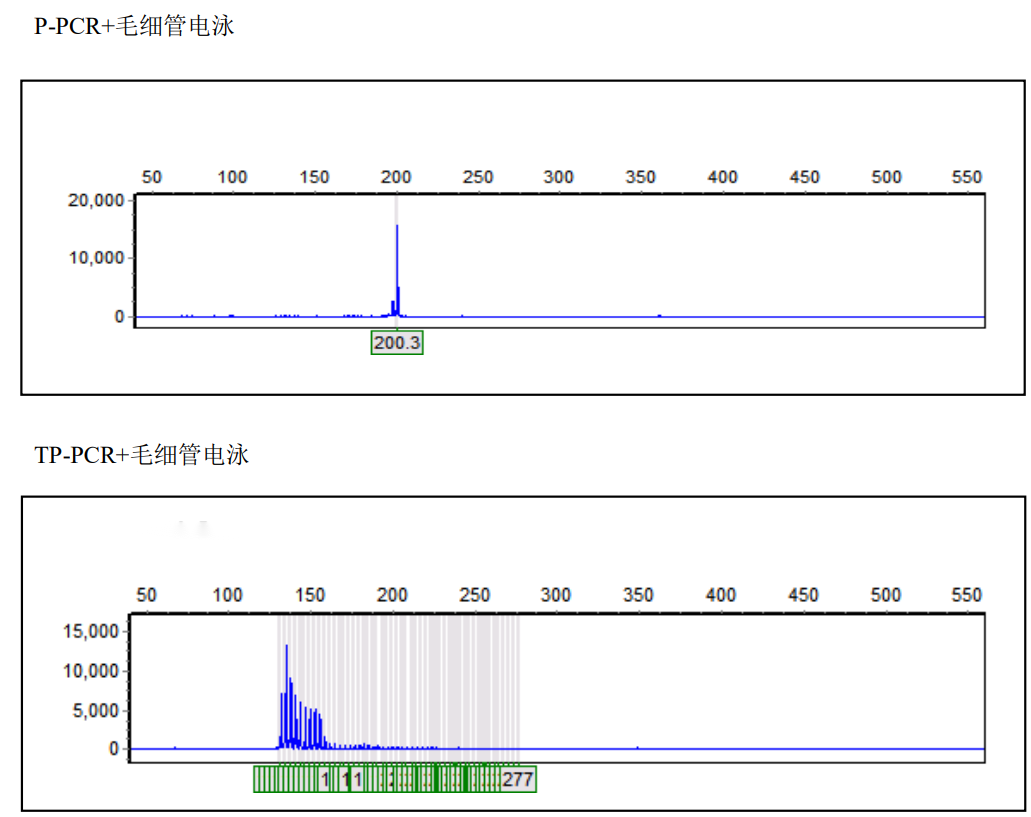The width and height of the screenshot is (1031, 817).
Task: Click the 450 x-axis tick in bottom chart
Action: pyautogui.click(x=803, y=595)
